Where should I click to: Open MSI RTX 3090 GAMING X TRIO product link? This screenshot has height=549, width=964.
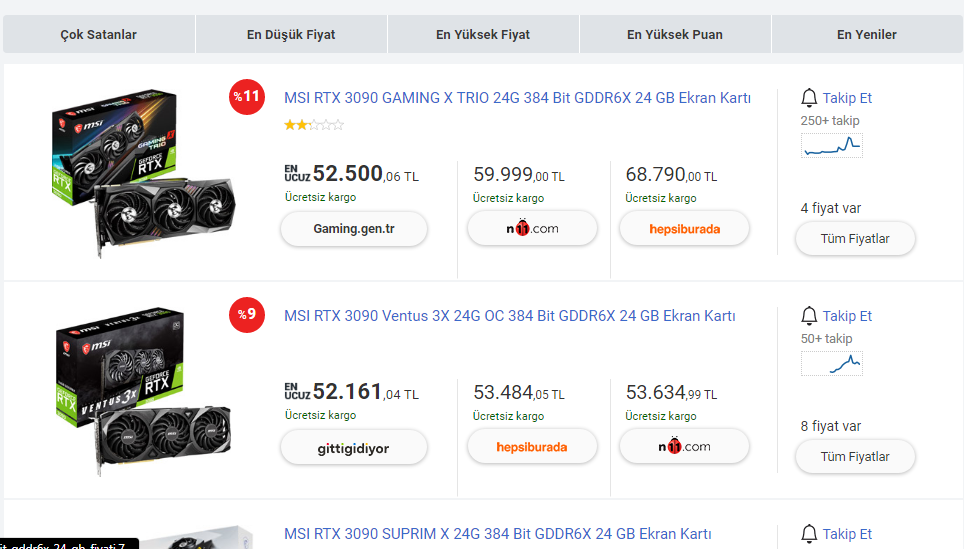pyautogui.click(x=517, y=98)
